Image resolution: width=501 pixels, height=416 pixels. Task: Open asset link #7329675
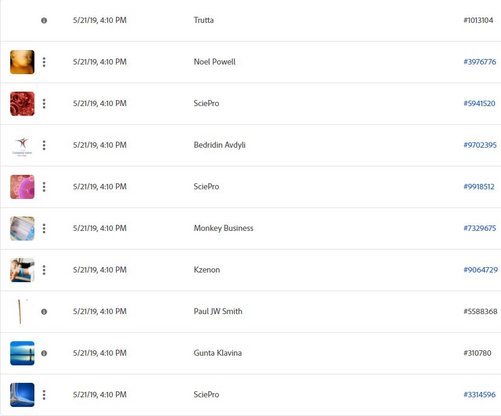click(480, 228)
